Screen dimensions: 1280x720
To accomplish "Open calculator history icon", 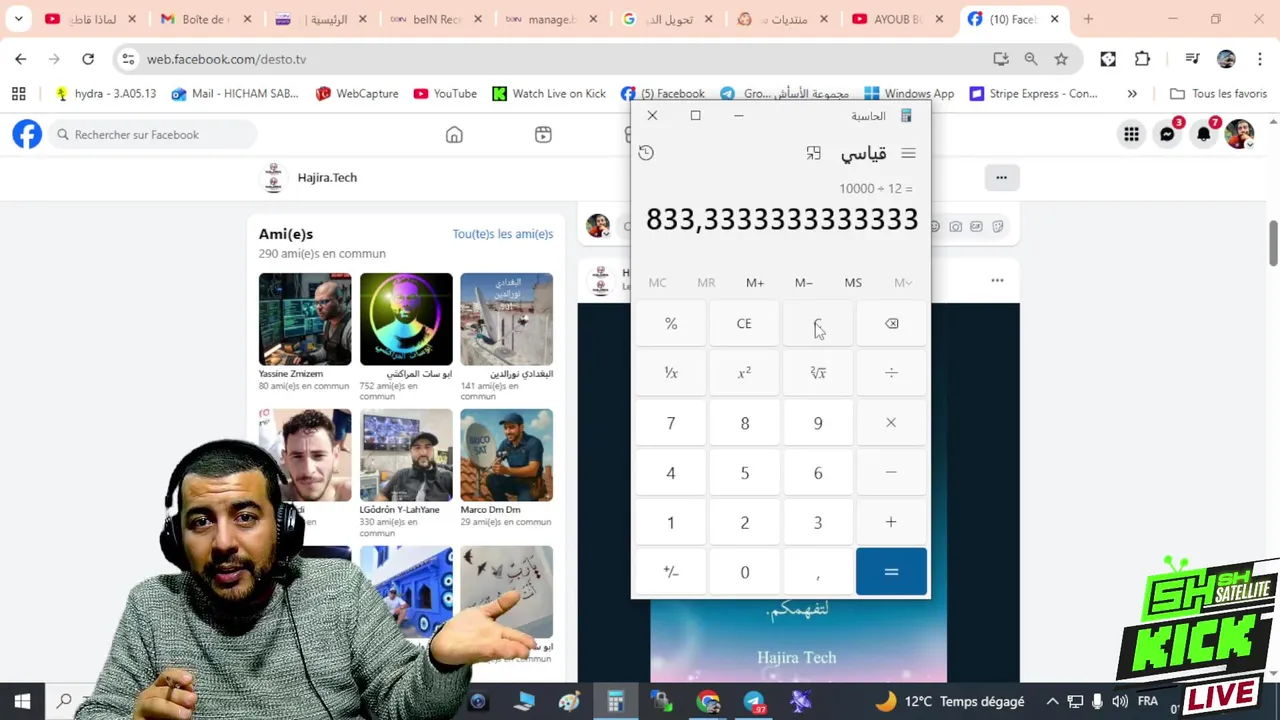I will tap(646, 153).
